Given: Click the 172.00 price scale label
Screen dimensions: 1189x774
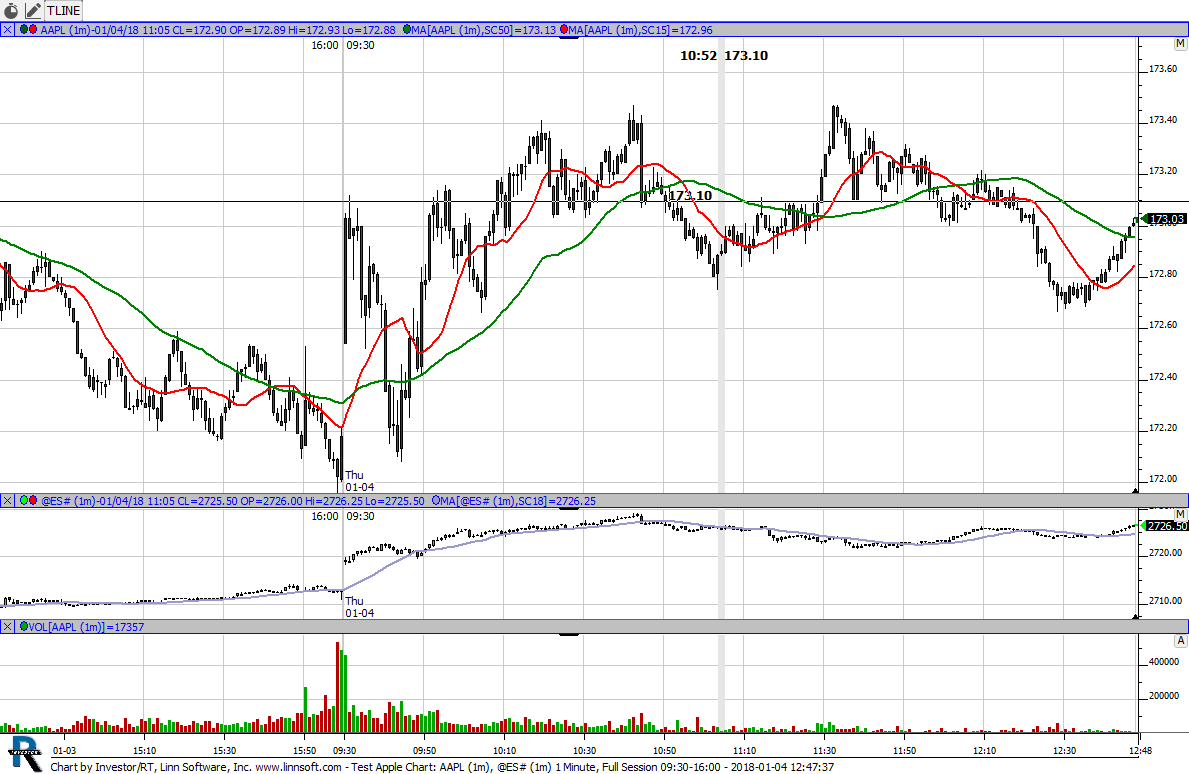Looking at the screenshot, I should [x=1163, y=478].
